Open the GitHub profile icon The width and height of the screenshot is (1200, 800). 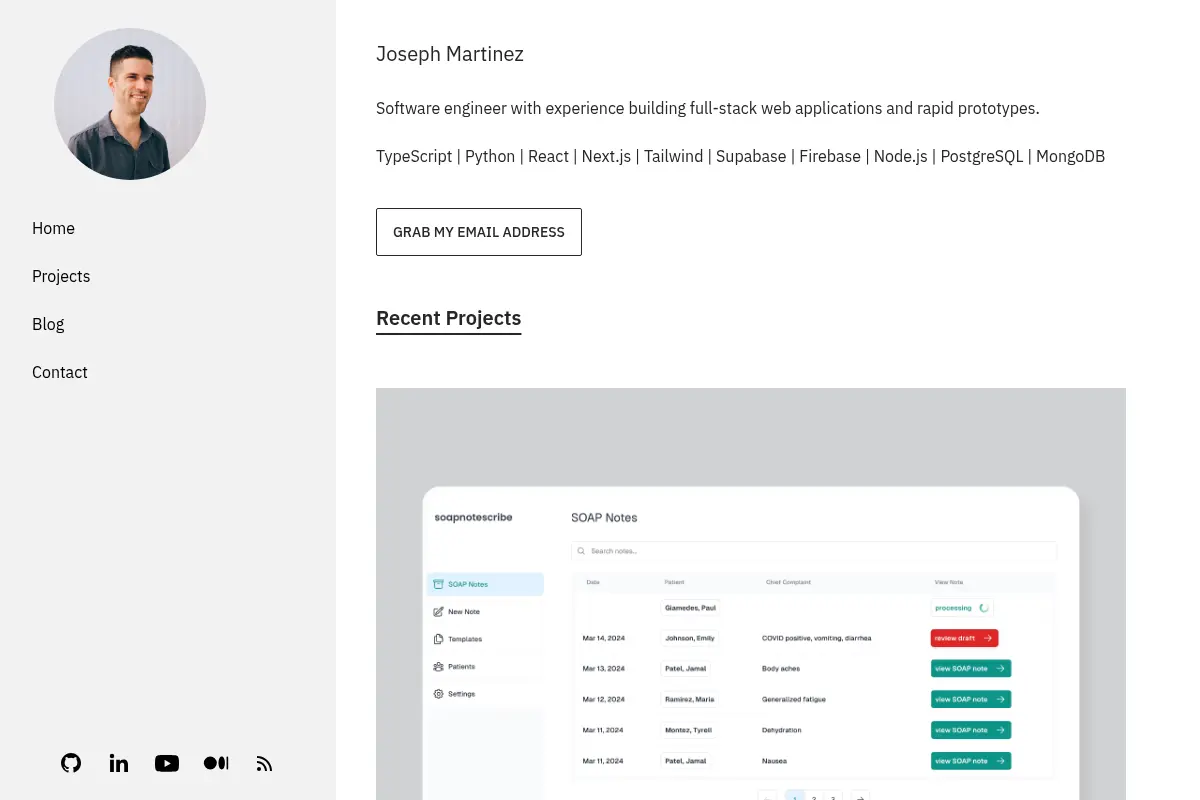tap(71, 763)
